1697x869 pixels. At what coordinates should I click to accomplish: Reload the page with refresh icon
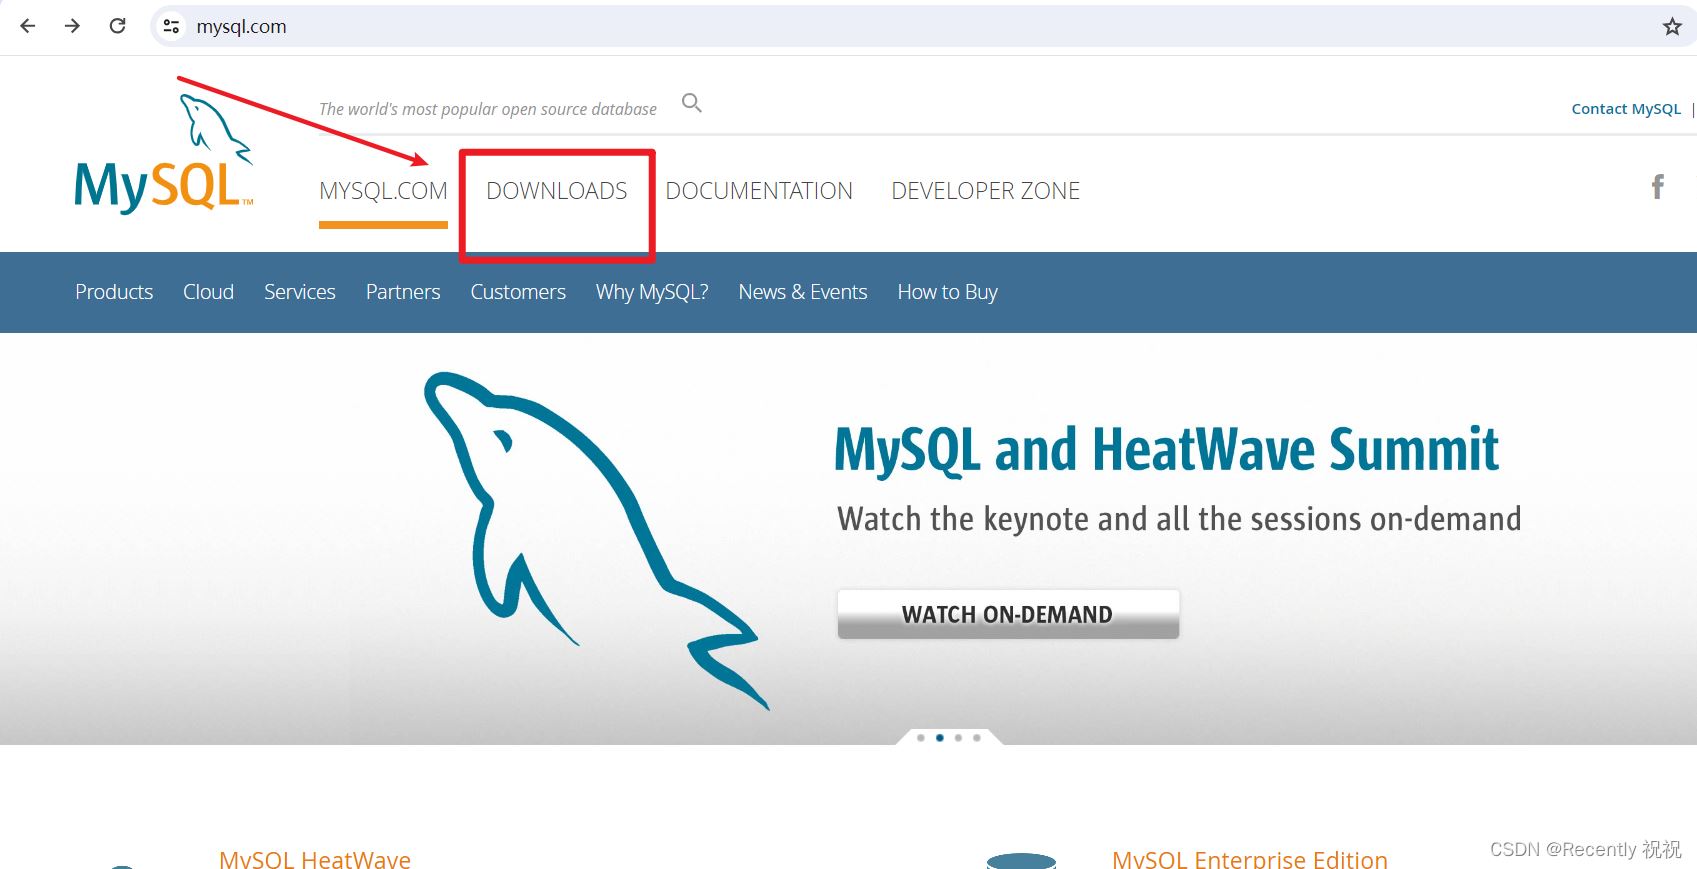click(x=117, y=26)
